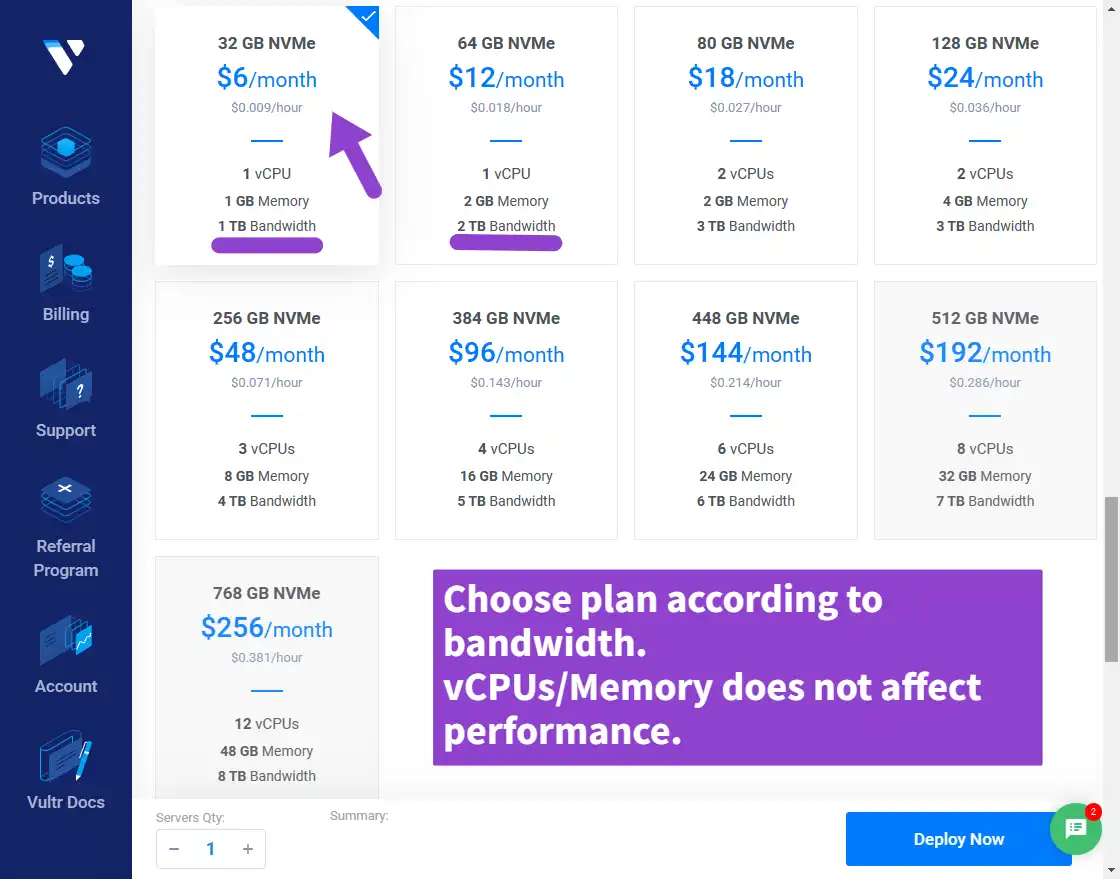Choose the 256 GB NVMe $48/month plan
1120x879 pixels.
[x=266, y=411]
